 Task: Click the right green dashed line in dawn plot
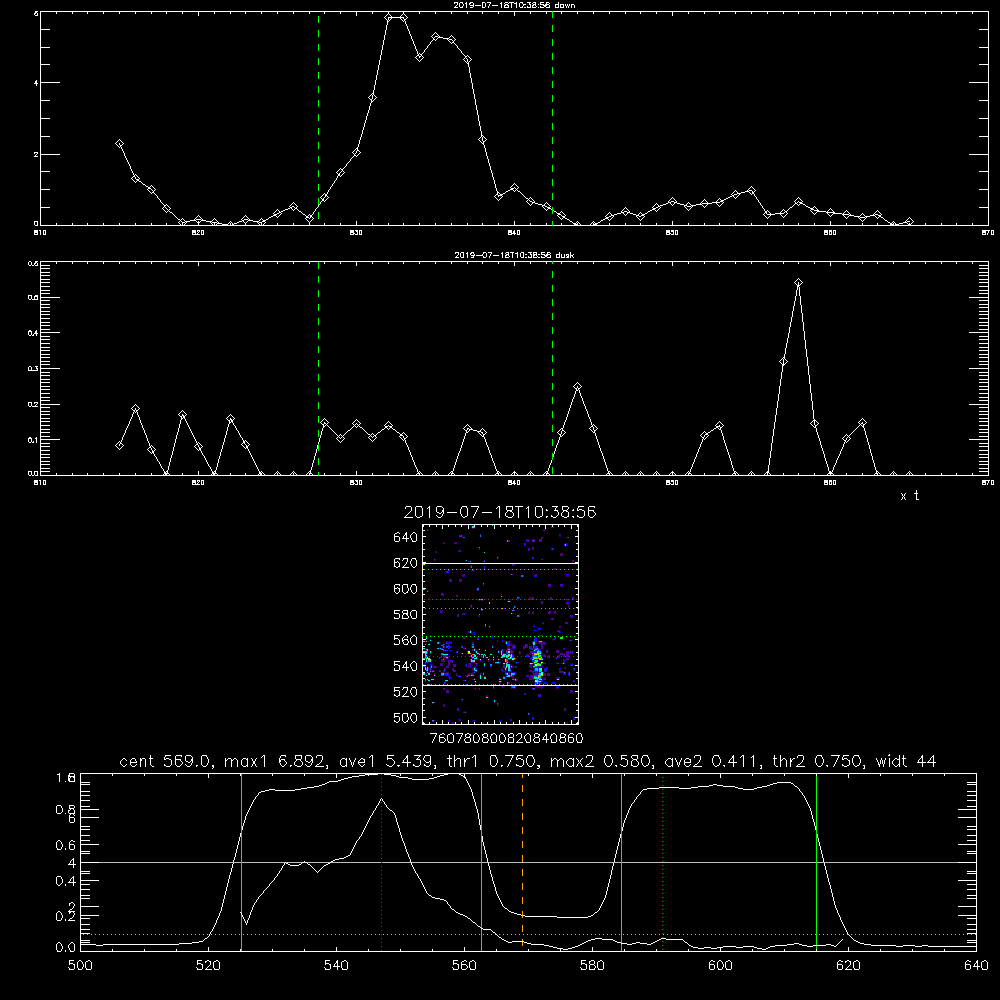pos(552,118)
